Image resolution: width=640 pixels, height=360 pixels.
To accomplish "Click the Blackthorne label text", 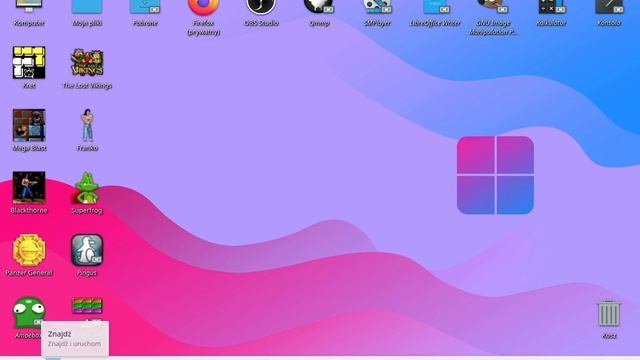I will [29, 210].
